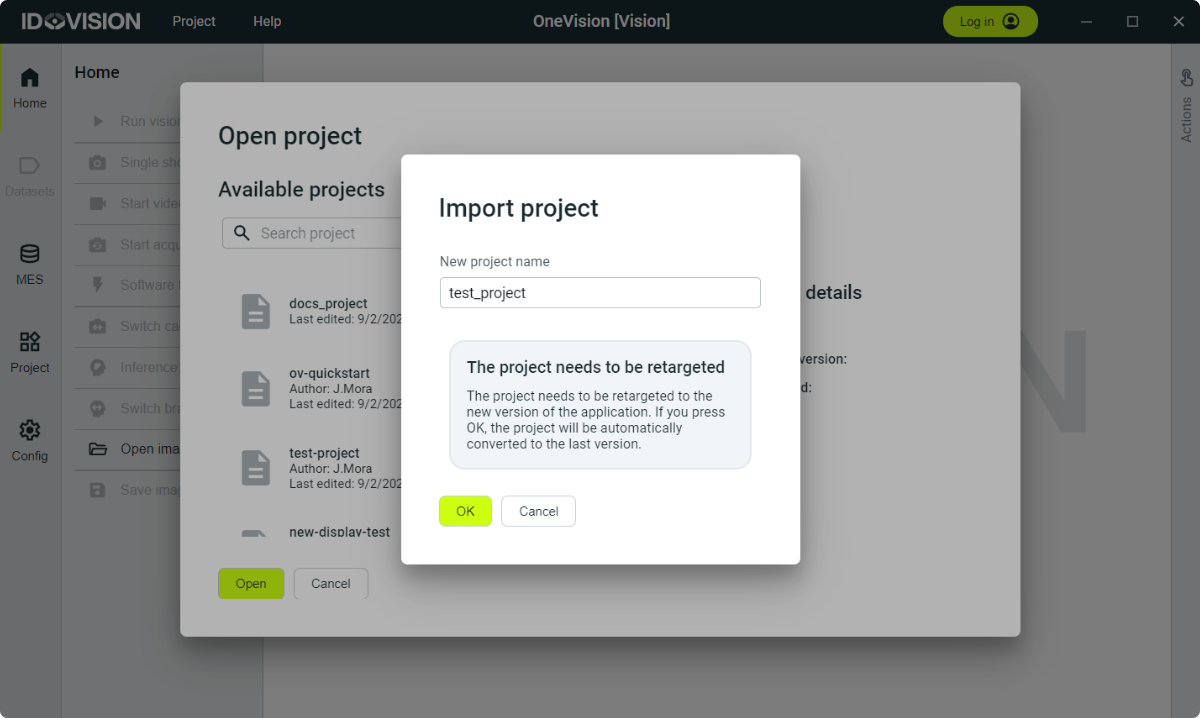Click the test-project file icon
This screenshot has width=1200, height=718.
[x=256, y=467]
